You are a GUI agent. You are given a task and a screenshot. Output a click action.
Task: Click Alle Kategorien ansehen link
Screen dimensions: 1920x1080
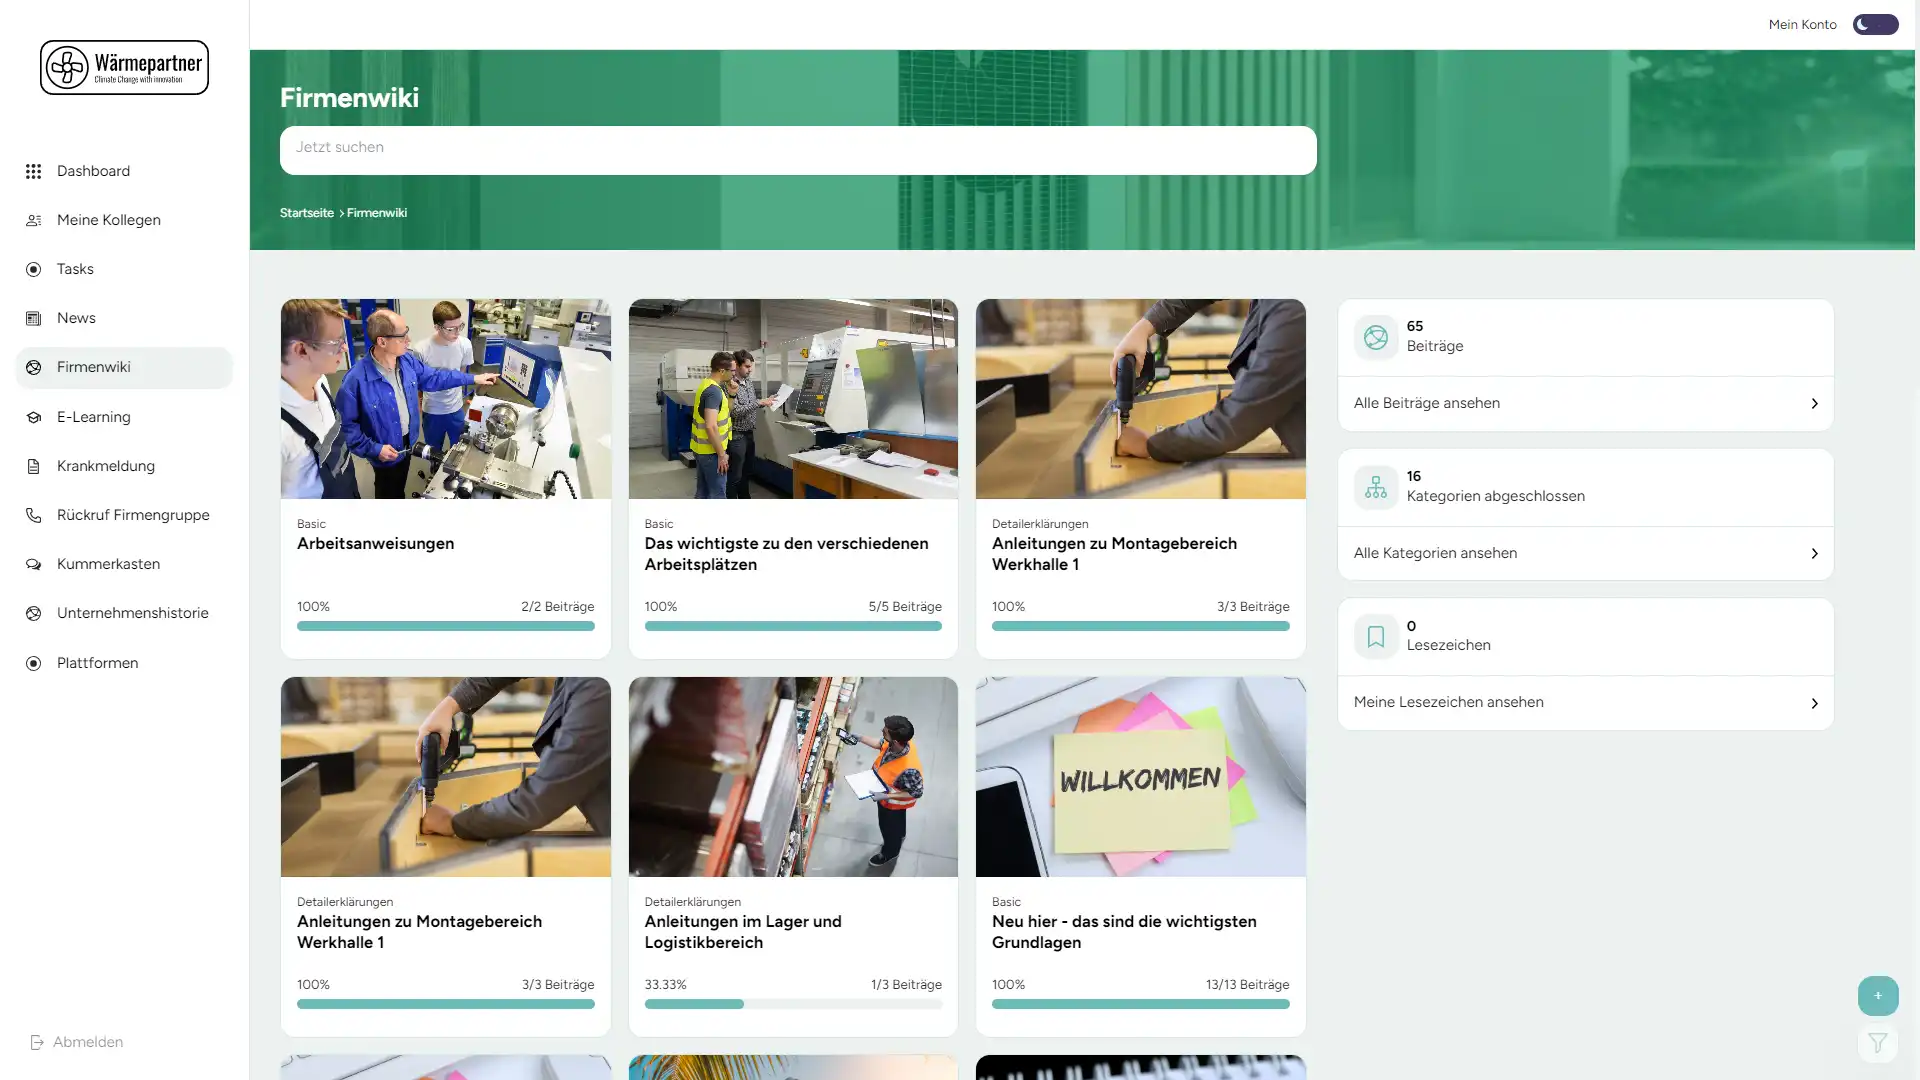point(1585,553)
